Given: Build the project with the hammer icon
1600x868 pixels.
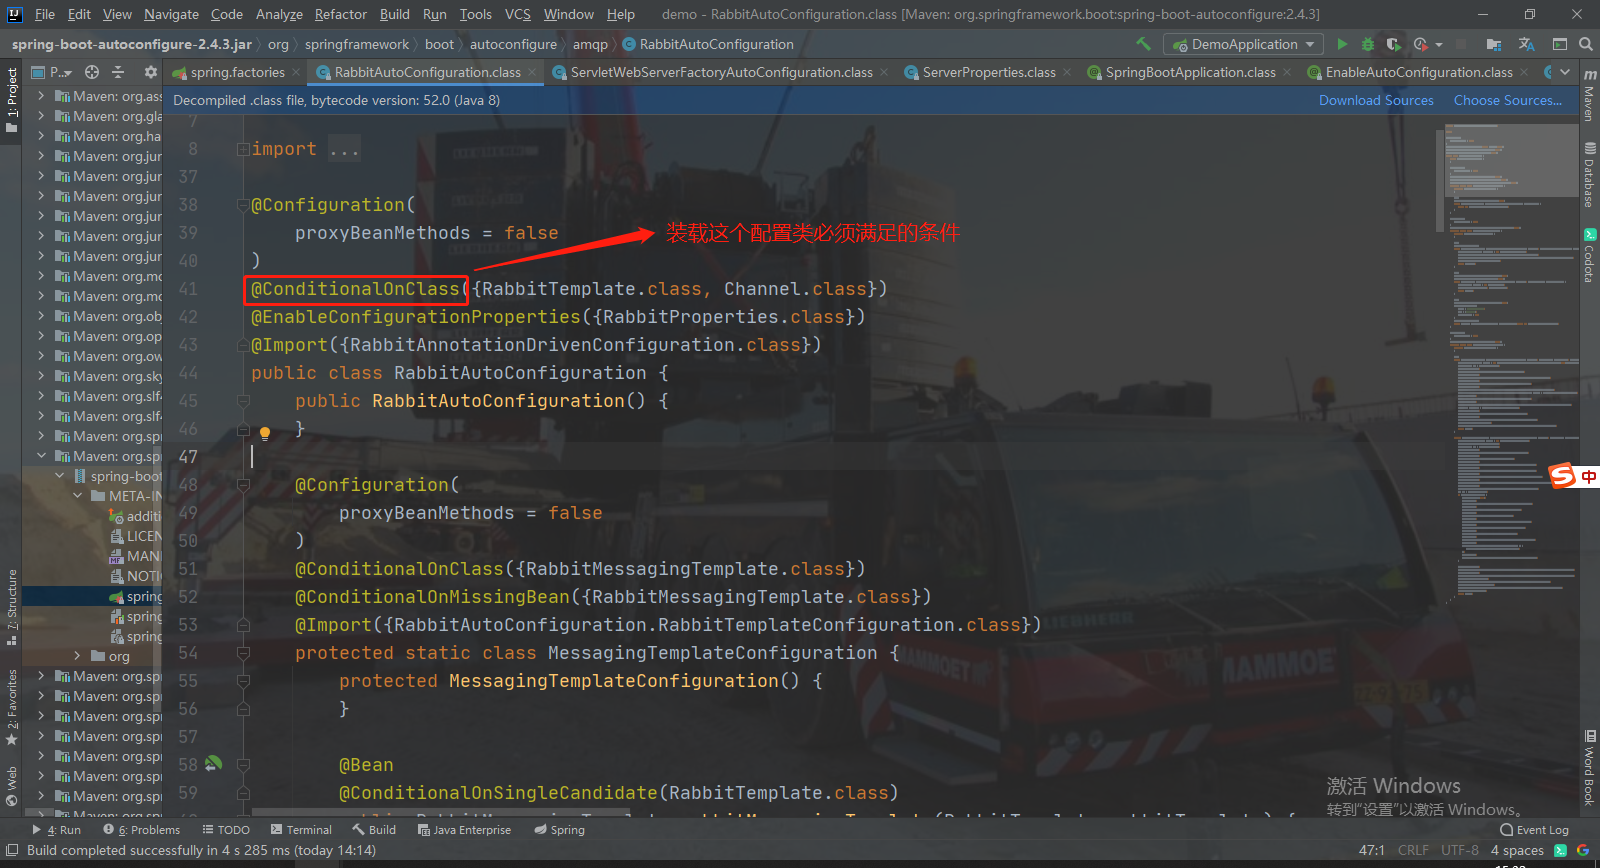Looking at the screenshot, I should coord(1143,44).
